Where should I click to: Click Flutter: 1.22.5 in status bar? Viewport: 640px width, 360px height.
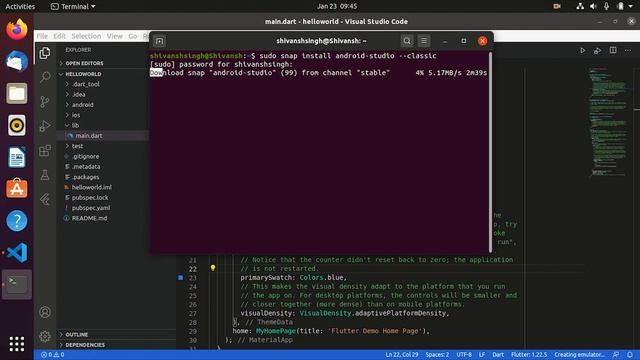coord(529,355)
